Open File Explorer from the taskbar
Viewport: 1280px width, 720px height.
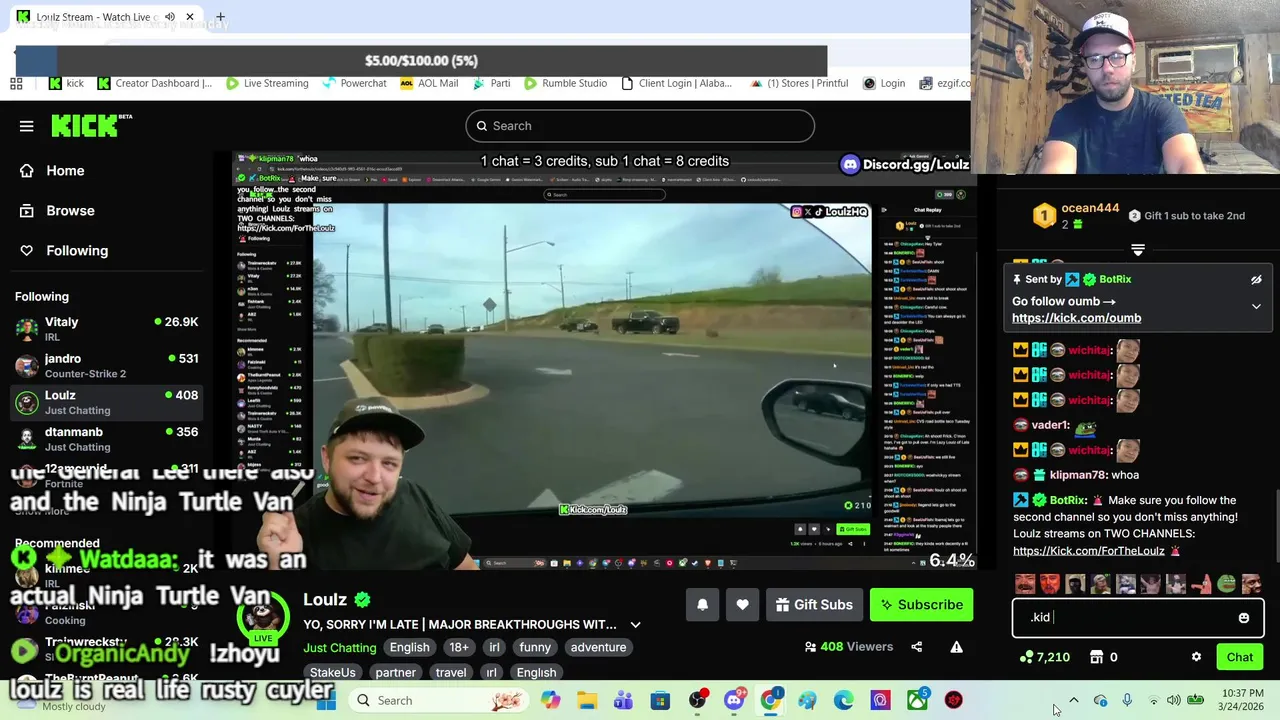pos(587,701)
